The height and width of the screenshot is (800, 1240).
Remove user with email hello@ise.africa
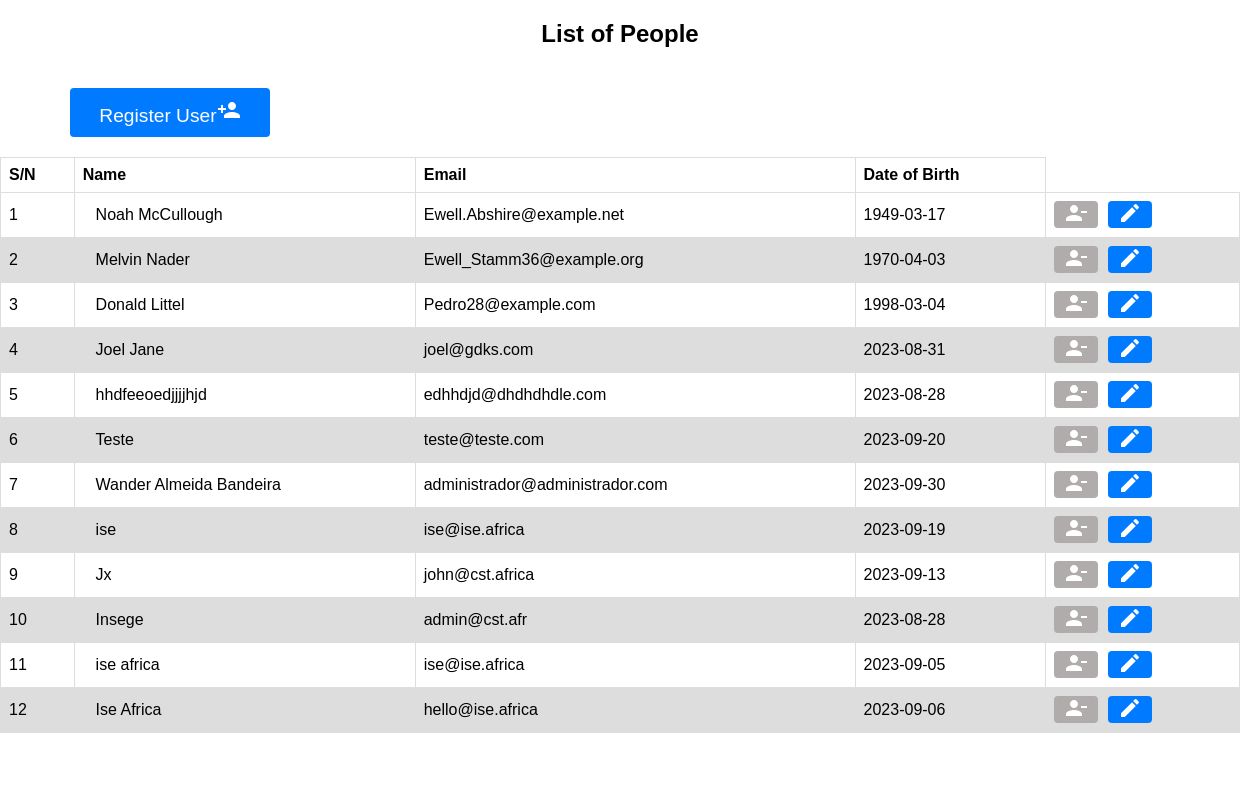pos(1076,710)
